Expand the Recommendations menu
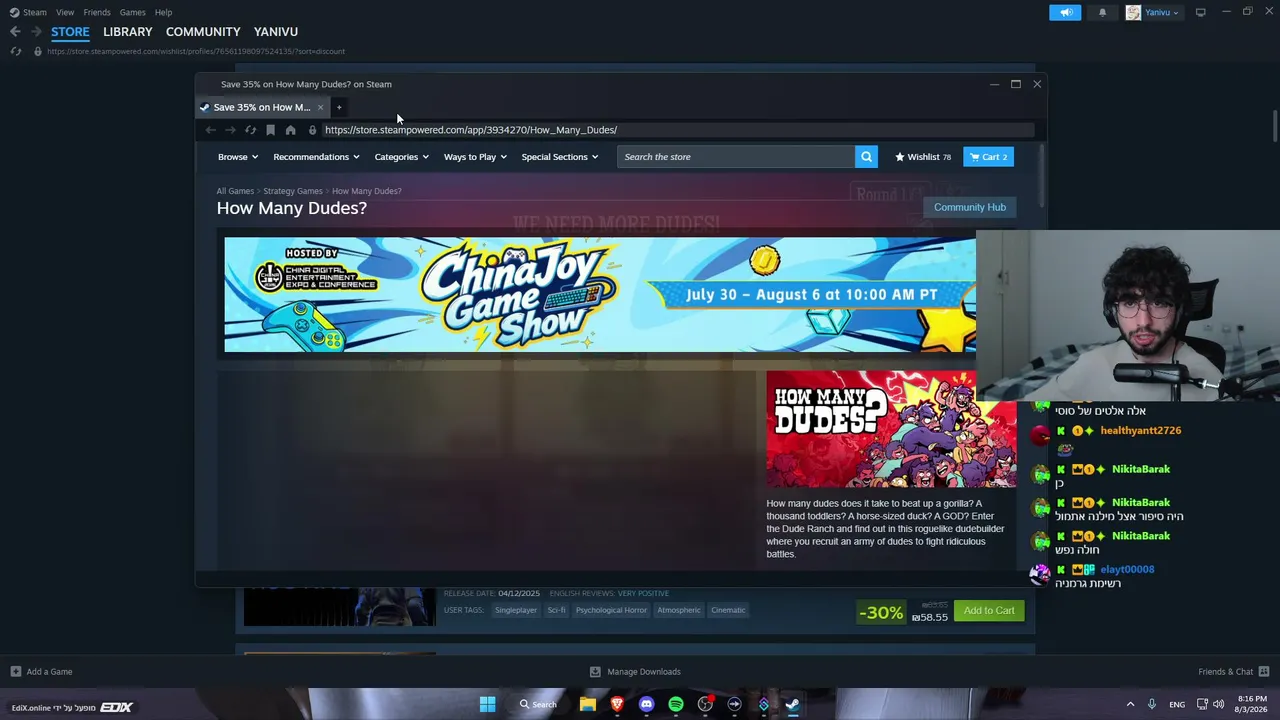1280x720 pixels. coord(317,157)
